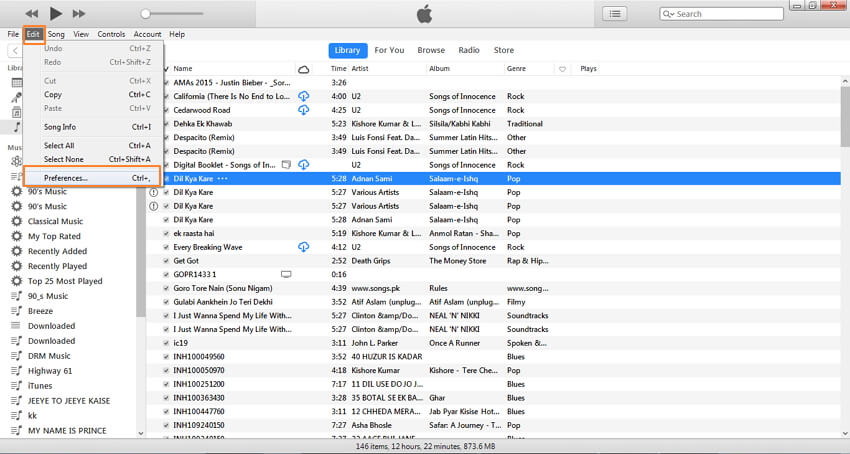Open more options for Dil Kya Kare

(222, 178)
